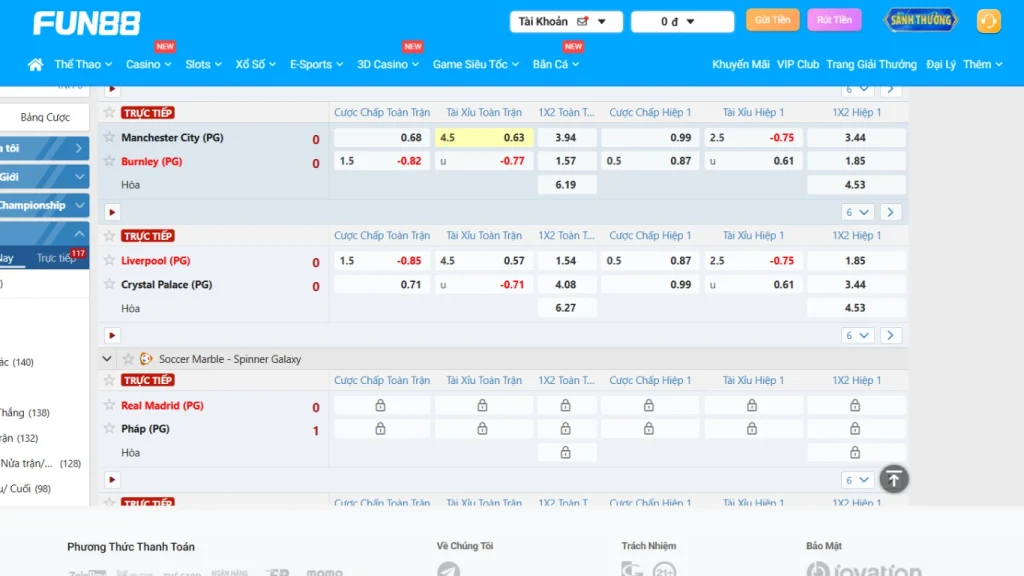Click the home icon in navigation bar

pyautogui.click(x=35, y=65)
